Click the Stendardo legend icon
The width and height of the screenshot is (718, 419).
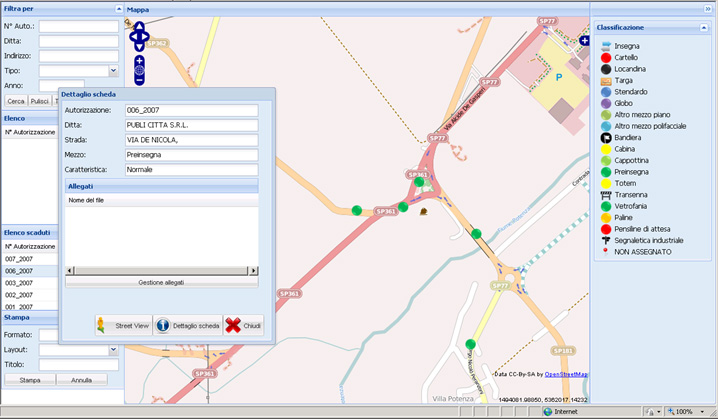(x=606, y=92)
